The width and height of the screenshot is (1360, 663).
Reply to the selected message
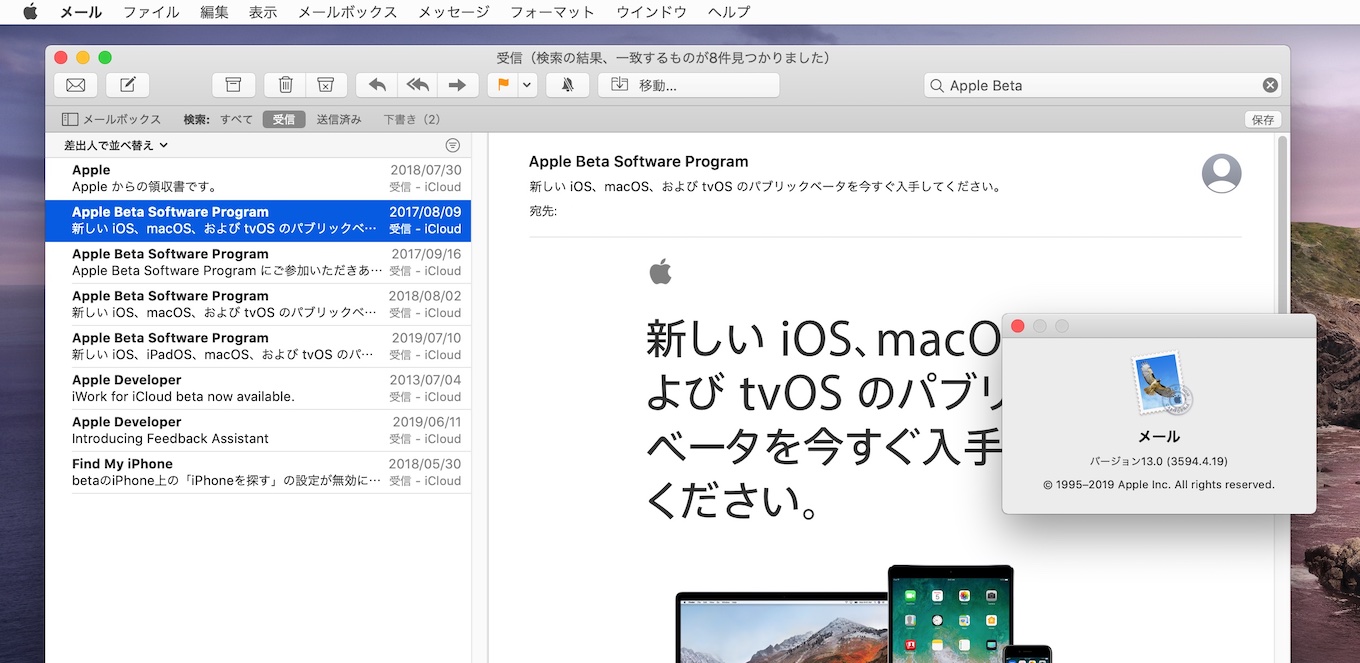(x=377, y=85)
